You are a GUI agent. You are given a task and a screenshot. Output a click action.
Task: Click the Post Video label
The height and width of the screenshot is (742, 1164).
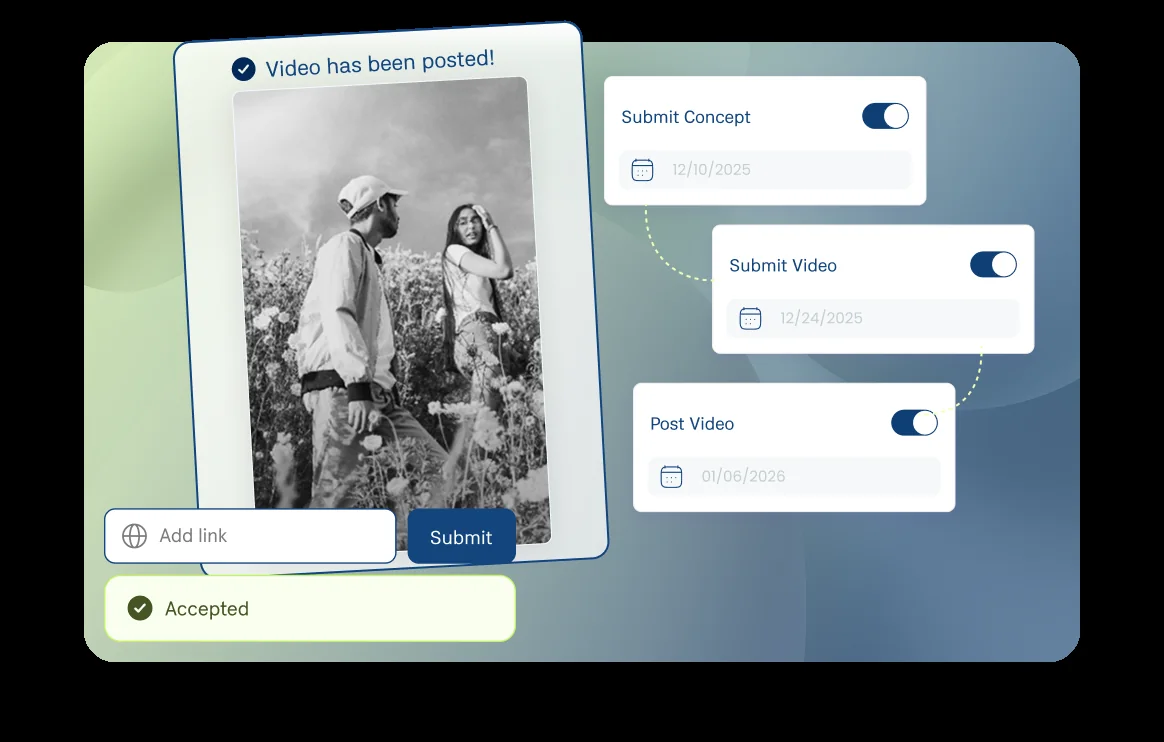click(x=692, y=424)
